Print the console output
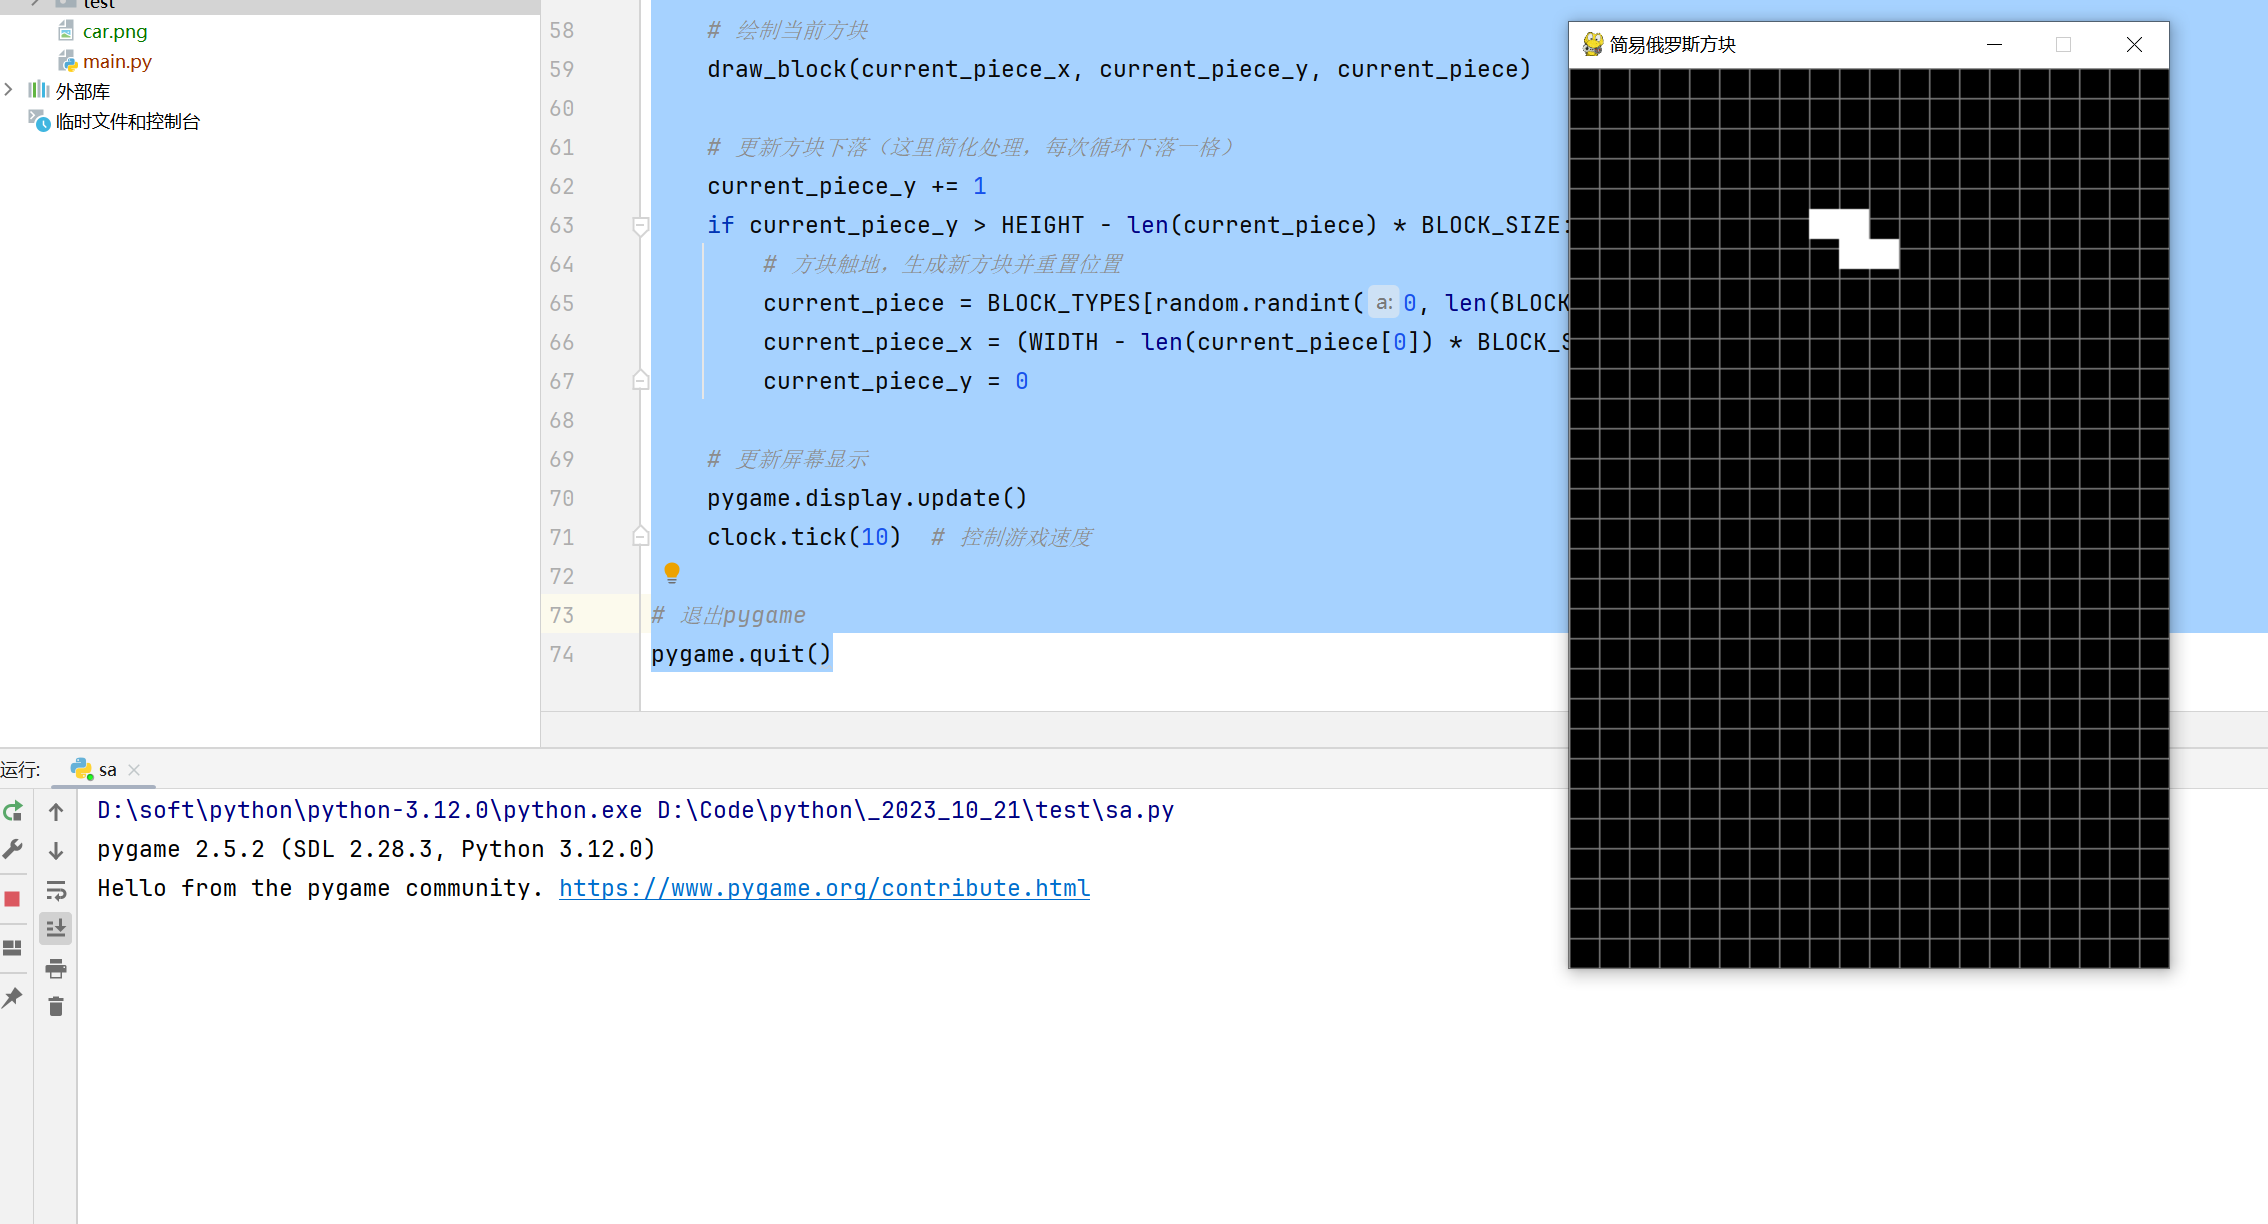The height and width of the screenshot is (1224, 2268). 56,967
